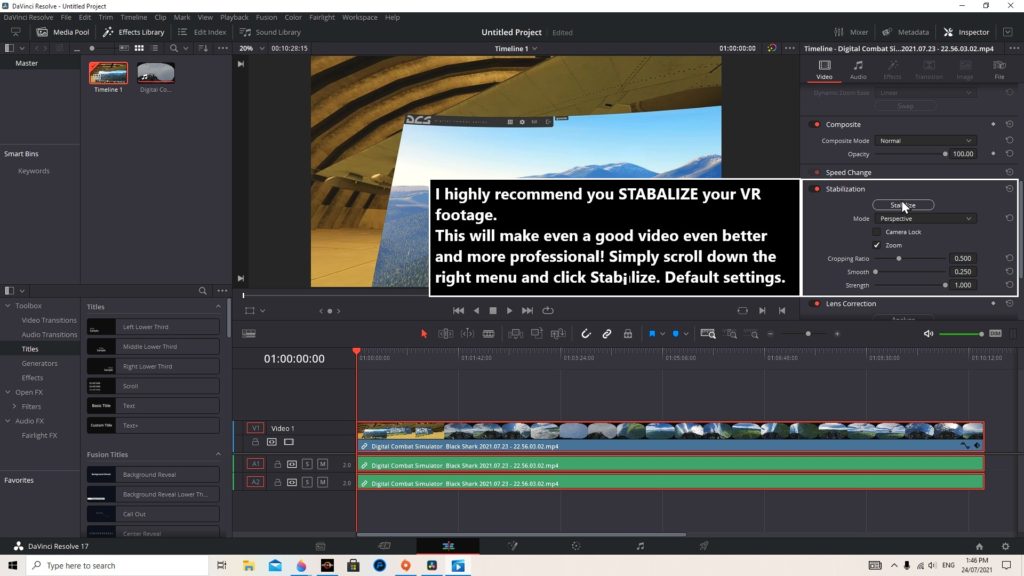
Task: Toggle the Position Lock padlock icon
Action: [628, 334]
